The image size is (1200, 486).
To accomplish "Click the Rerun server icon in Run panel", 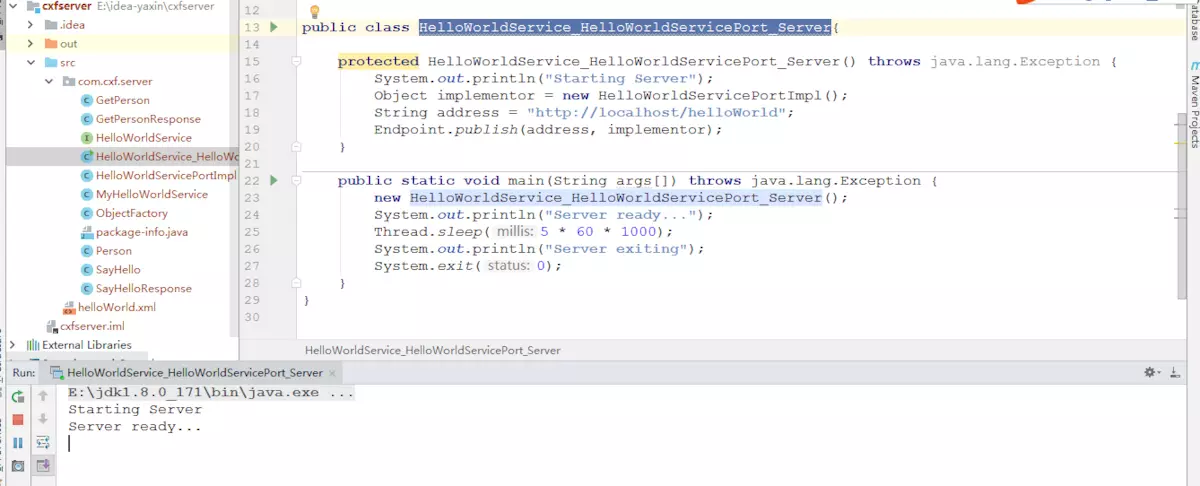I will (17, 396).
